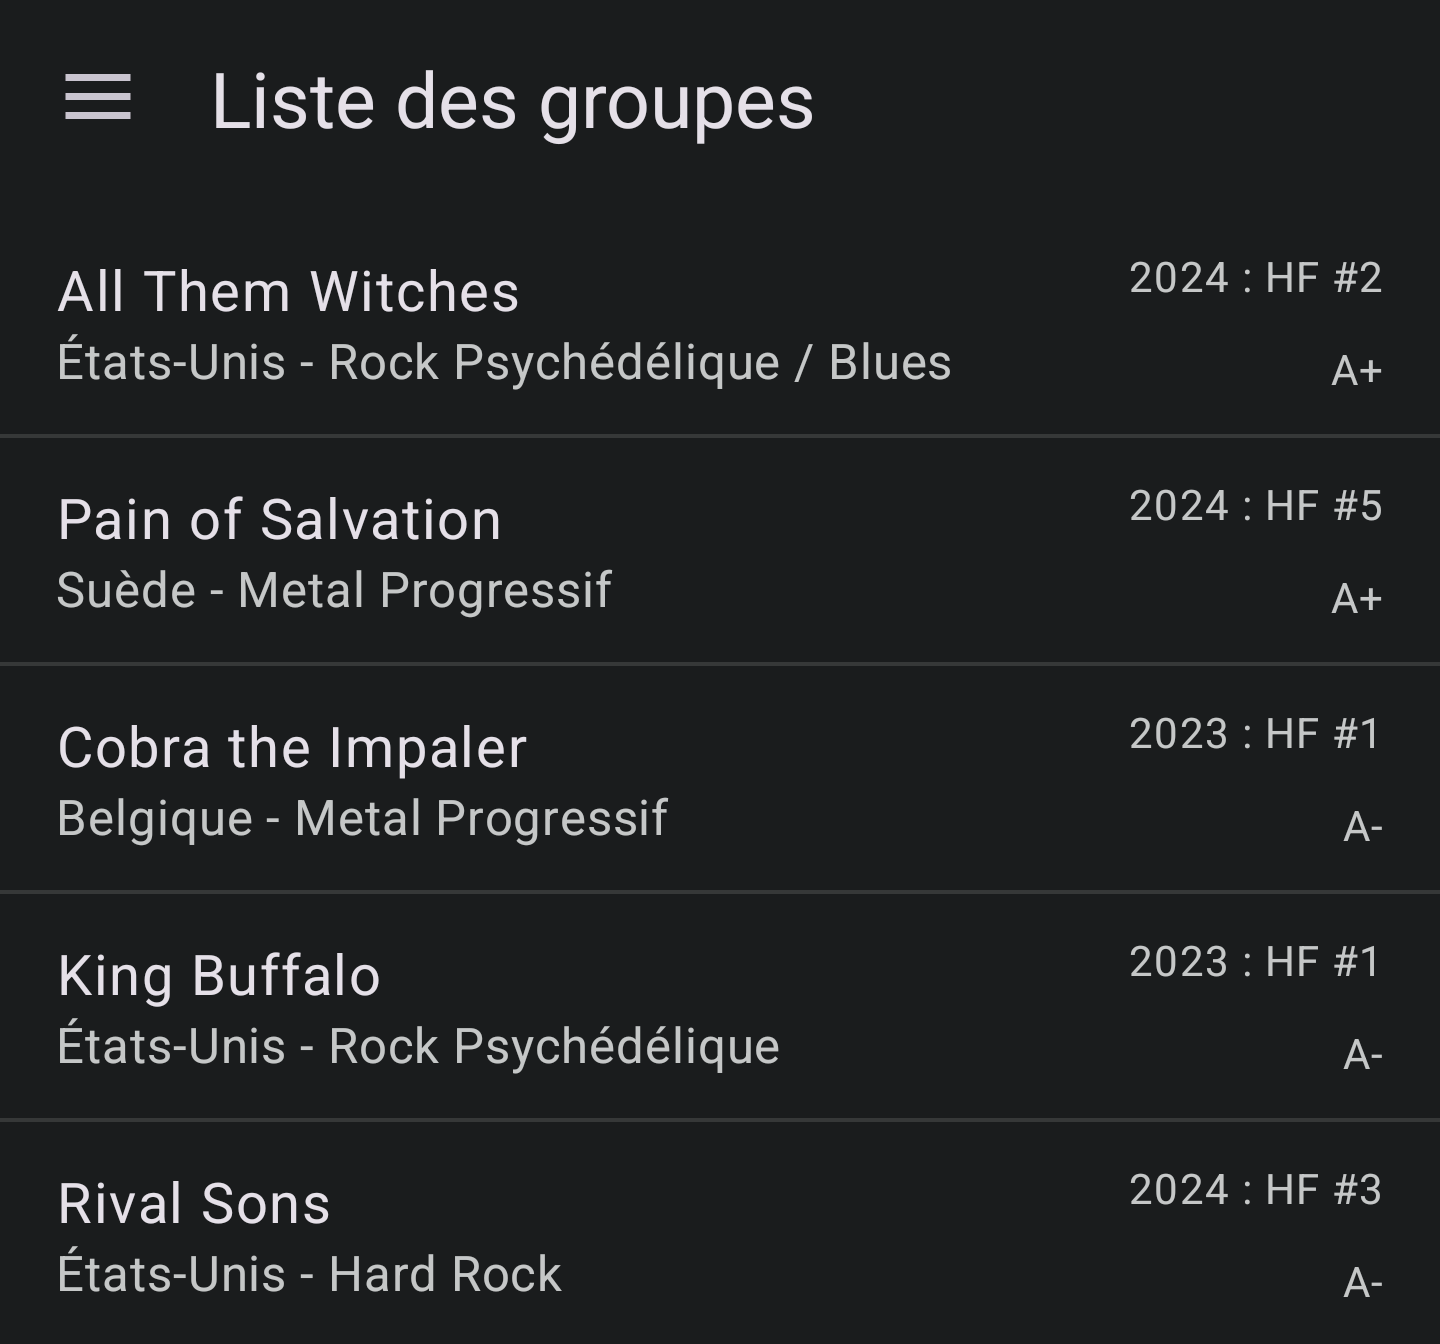Open Cobra the Impaler band details
The image size is (1440, 1344).
coord(292,748)
